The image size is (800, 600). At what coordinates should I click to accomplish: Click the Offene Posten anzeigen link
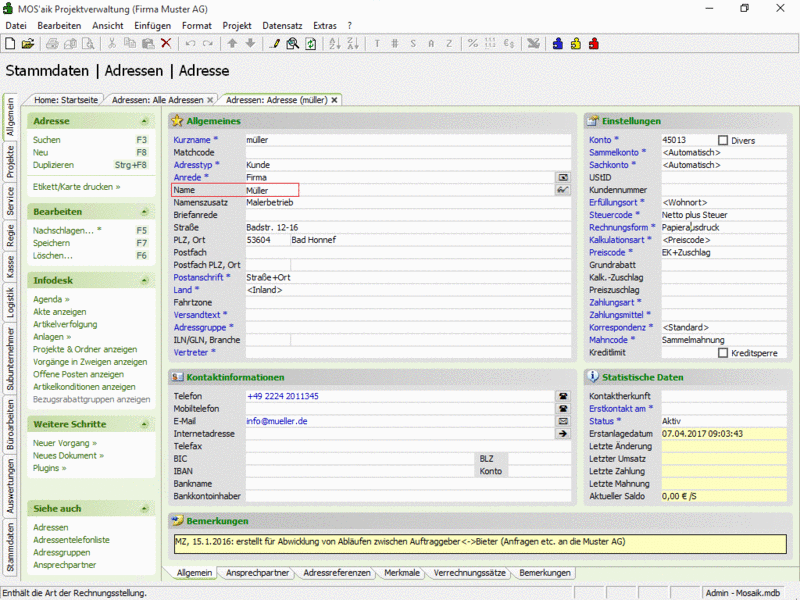(79, 374)
